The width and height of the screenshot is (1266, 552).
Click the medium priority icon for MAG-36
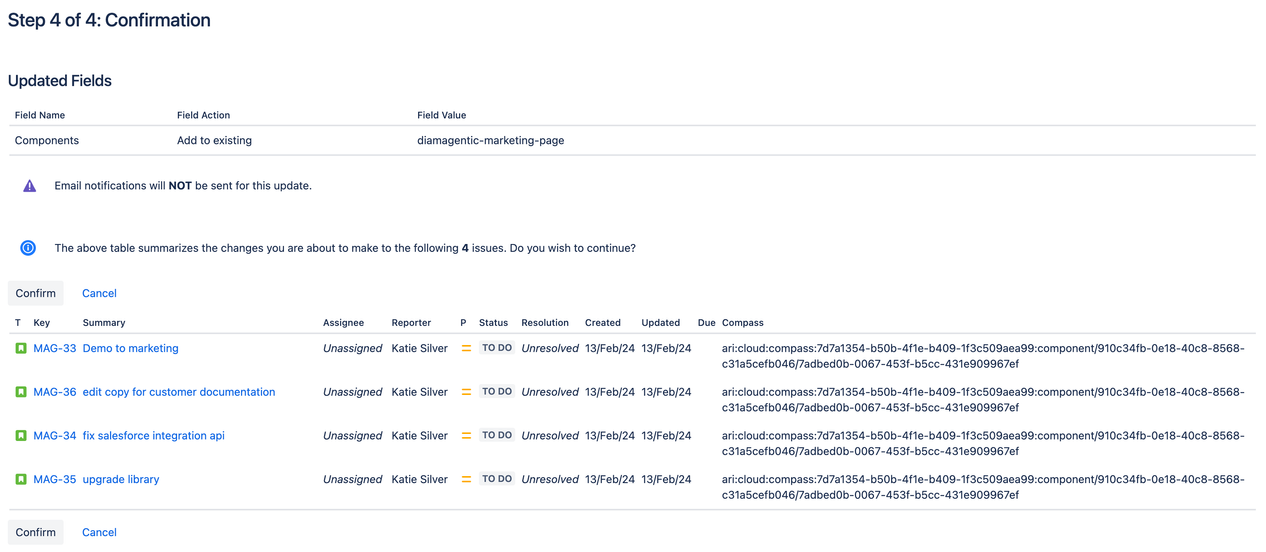[x=466, y=392]
